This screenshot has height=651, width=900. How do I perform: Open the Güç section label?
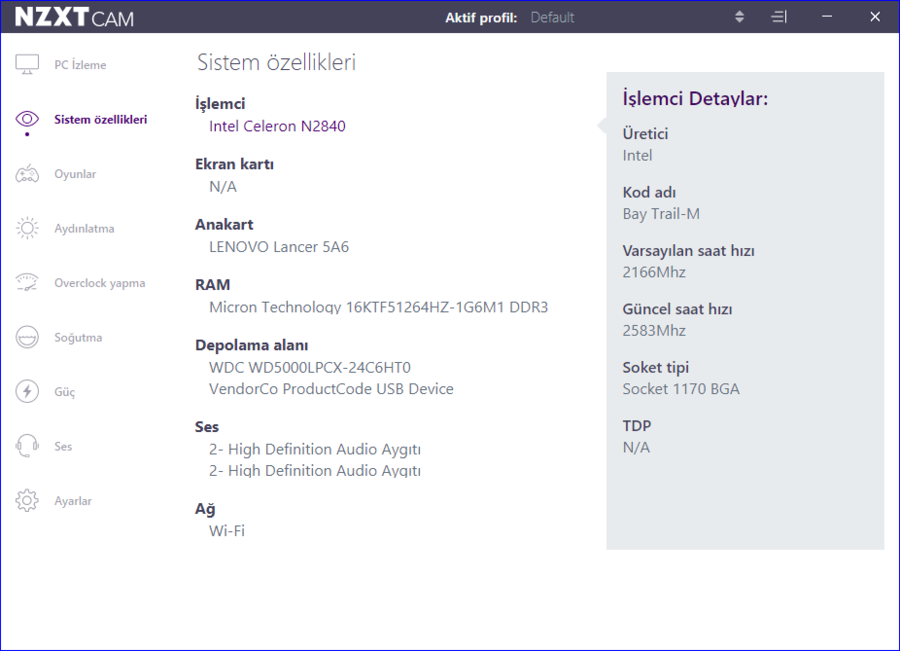click(x=64, y=392)
